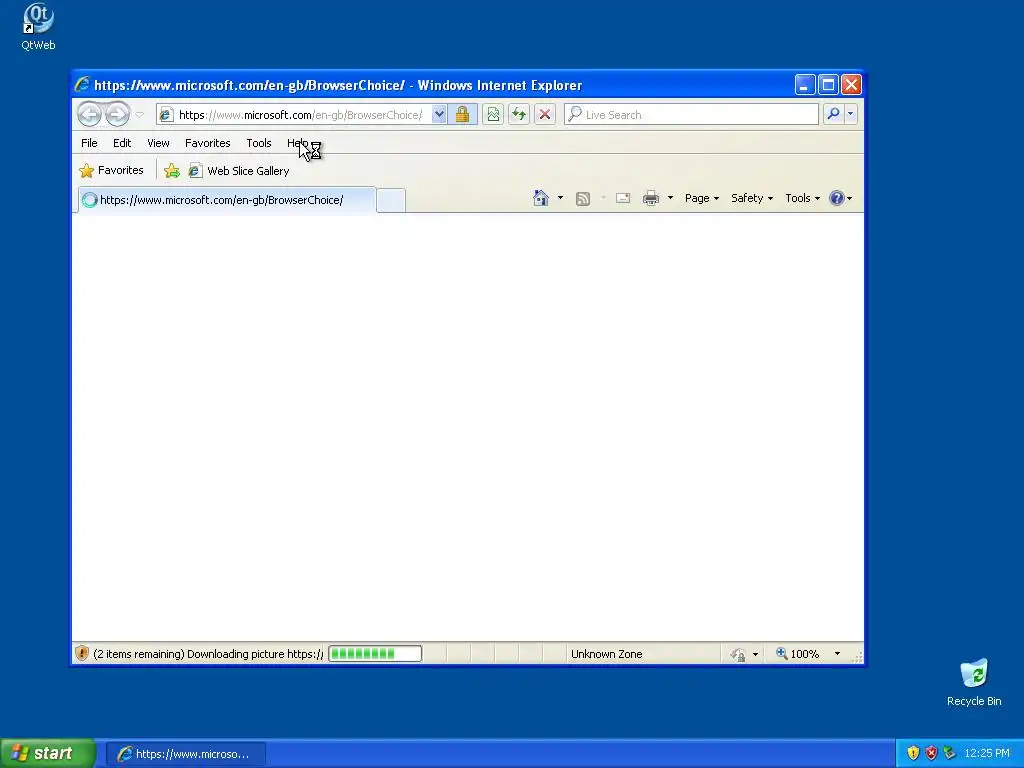The height and width of the screenshot is (768, 1024).
Task: Open the View menu
Action: pyautogui.click(x=158, y=143)
